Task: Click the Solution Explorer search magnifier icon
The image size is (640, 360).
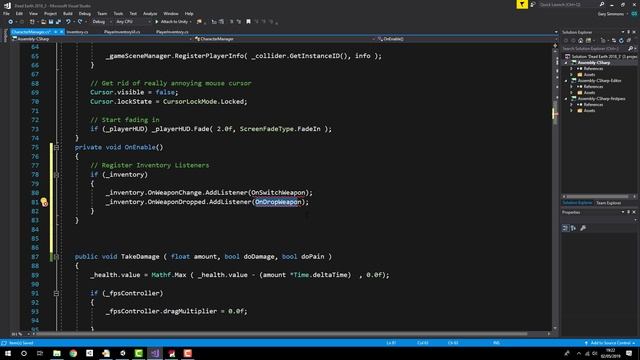Action: [x=630, y=49]
